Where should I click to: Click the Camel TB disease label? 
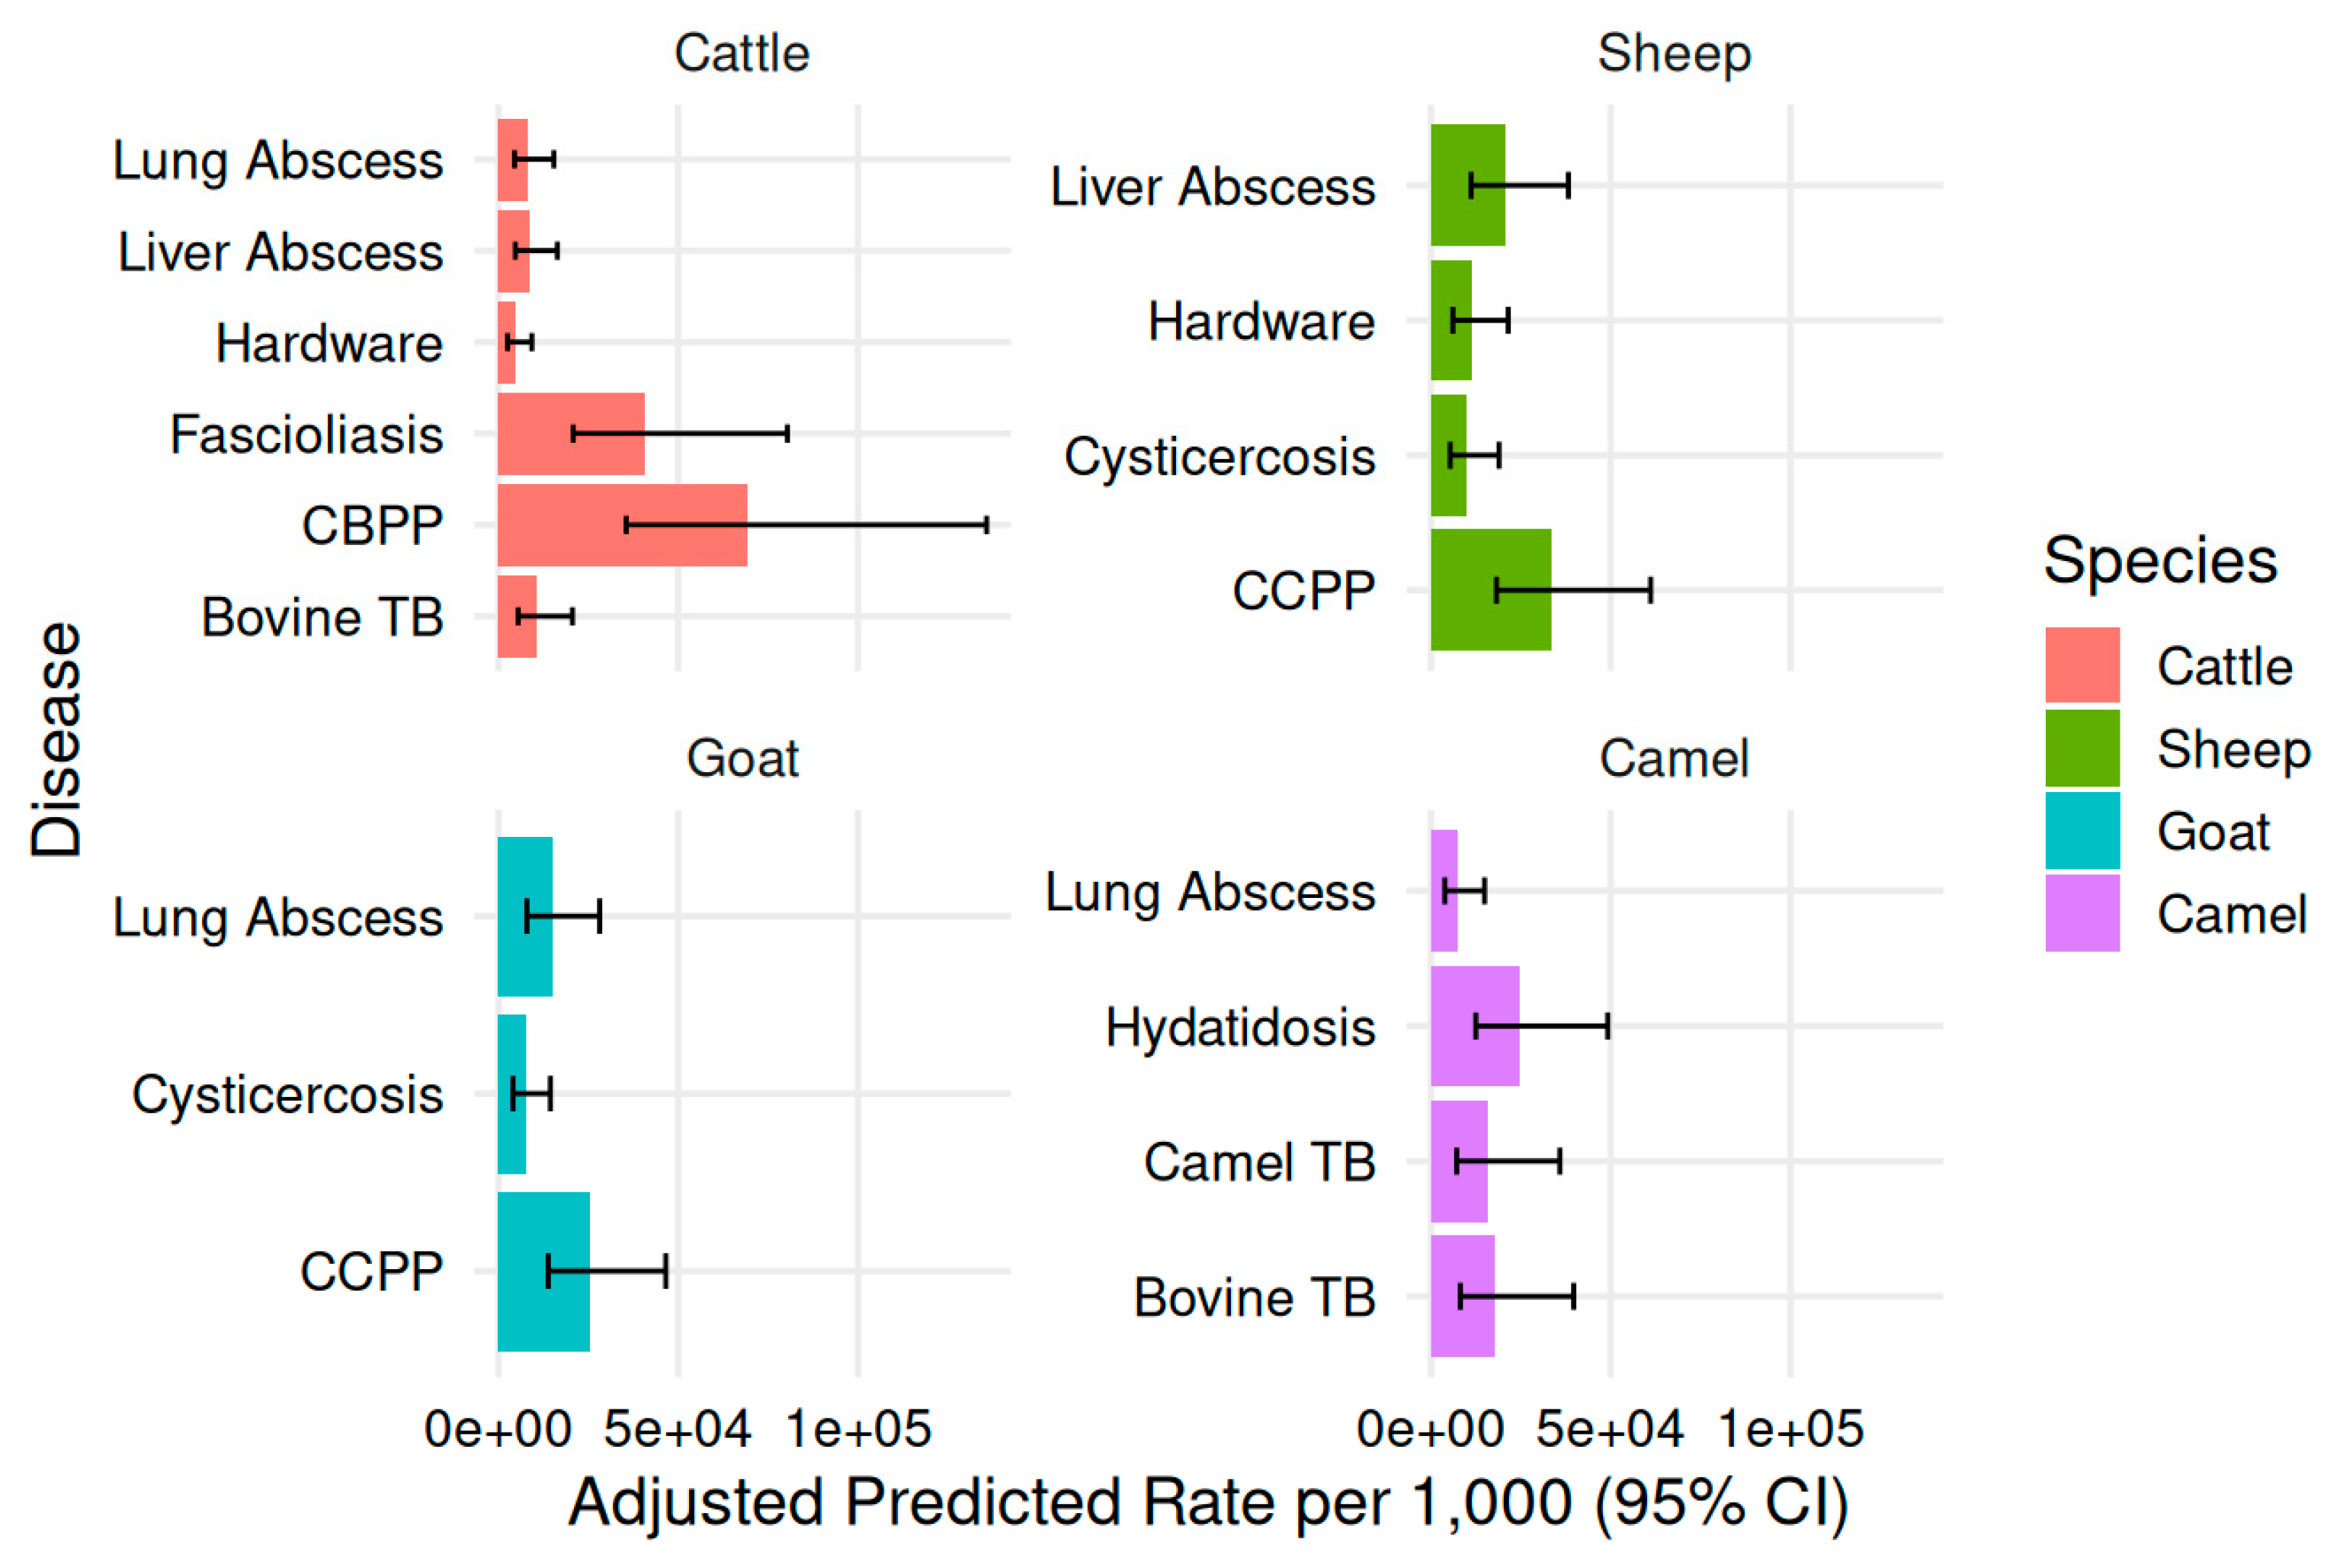pyautogui.click(x=1259, y=1162)
